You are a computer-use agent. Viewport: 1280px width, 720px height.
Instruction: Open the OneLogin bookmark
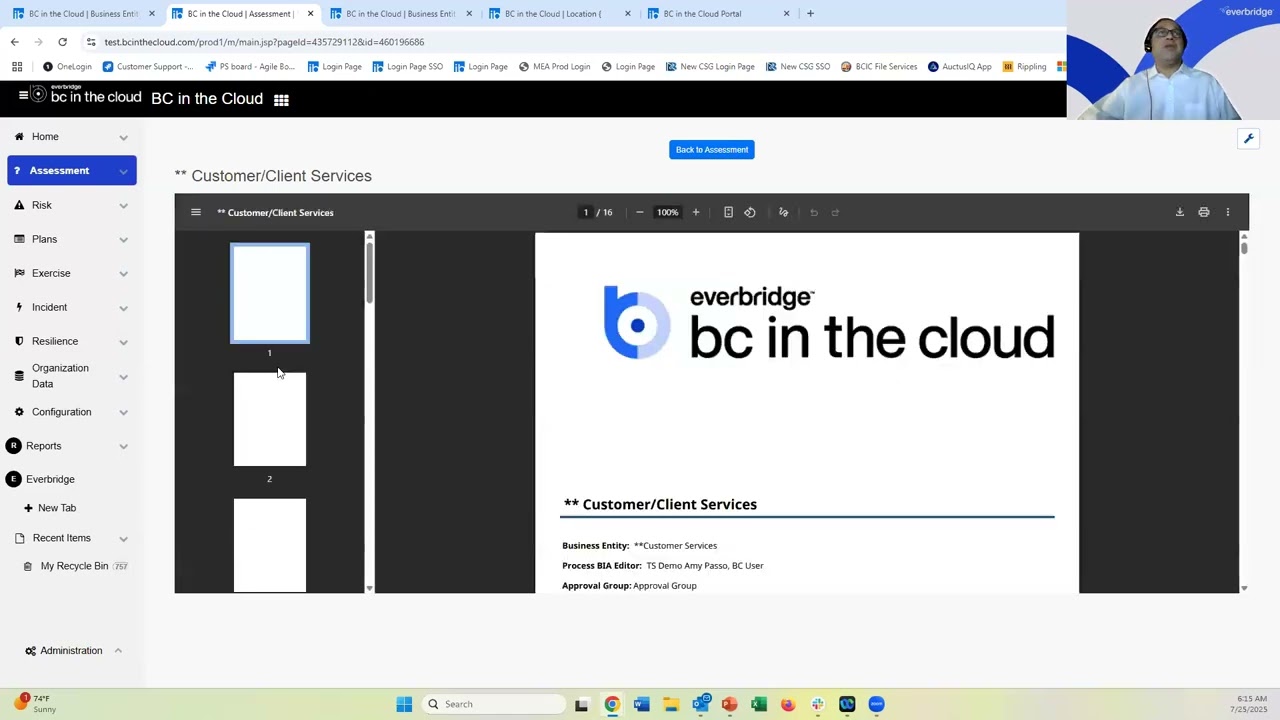[67, 67]
